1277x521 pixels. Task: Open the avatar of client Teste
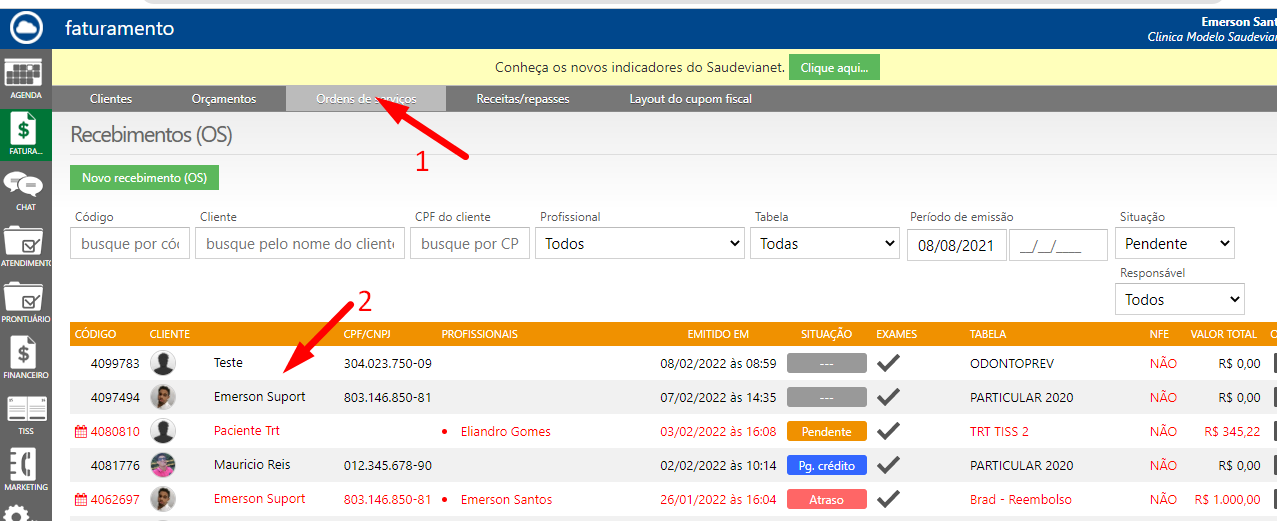(x=163, y=363)
